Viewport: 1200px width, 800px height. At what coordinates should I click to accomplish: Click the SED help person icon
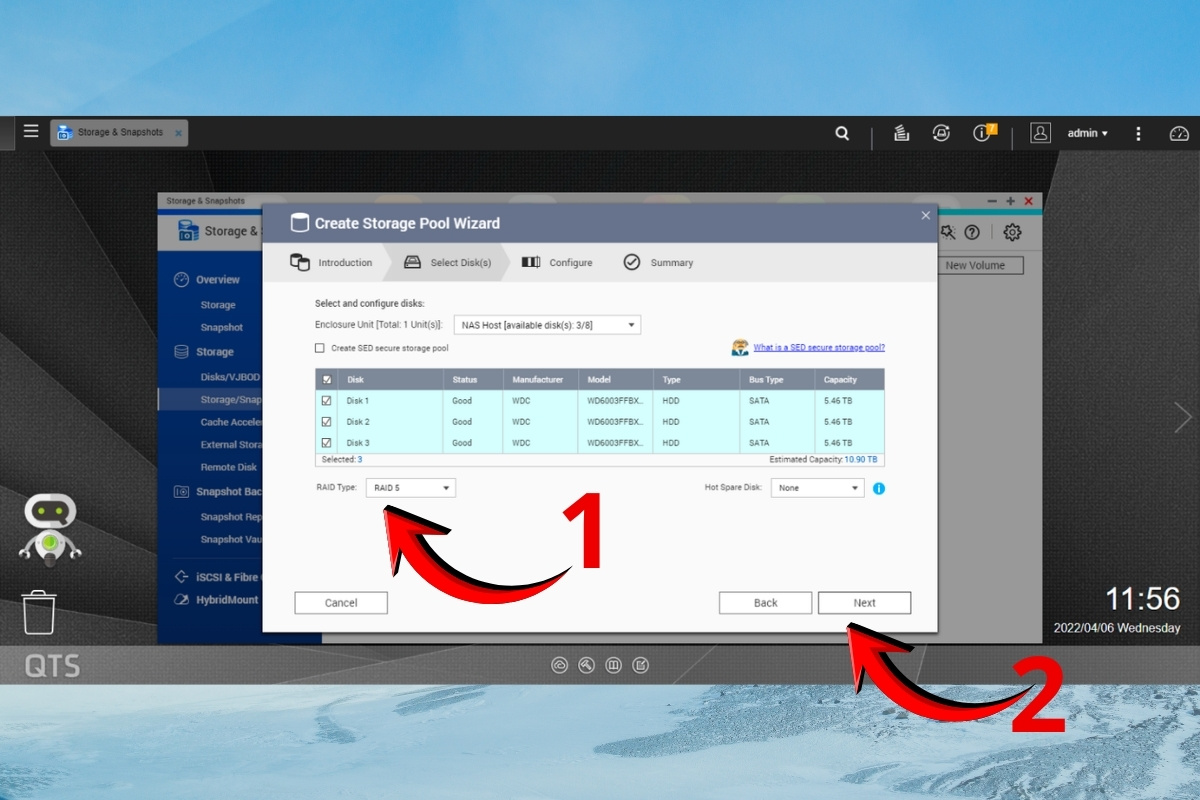click(x=740, y=347)
